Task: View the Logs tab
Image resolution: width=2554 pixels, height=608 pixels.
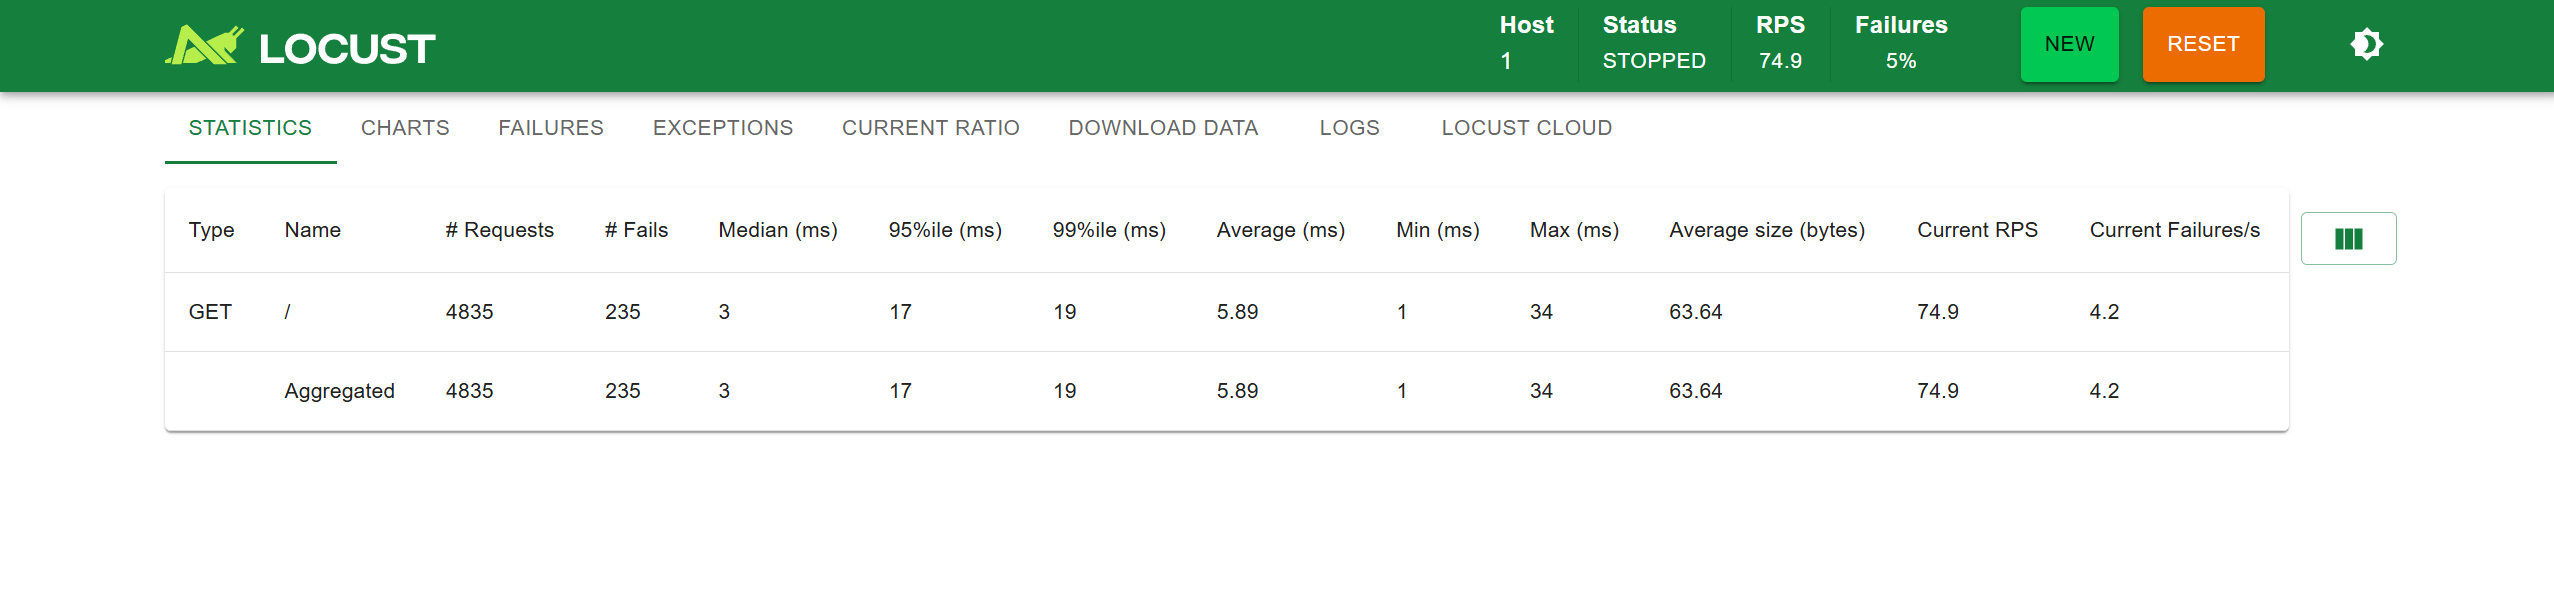Action: coord(1349,128)
